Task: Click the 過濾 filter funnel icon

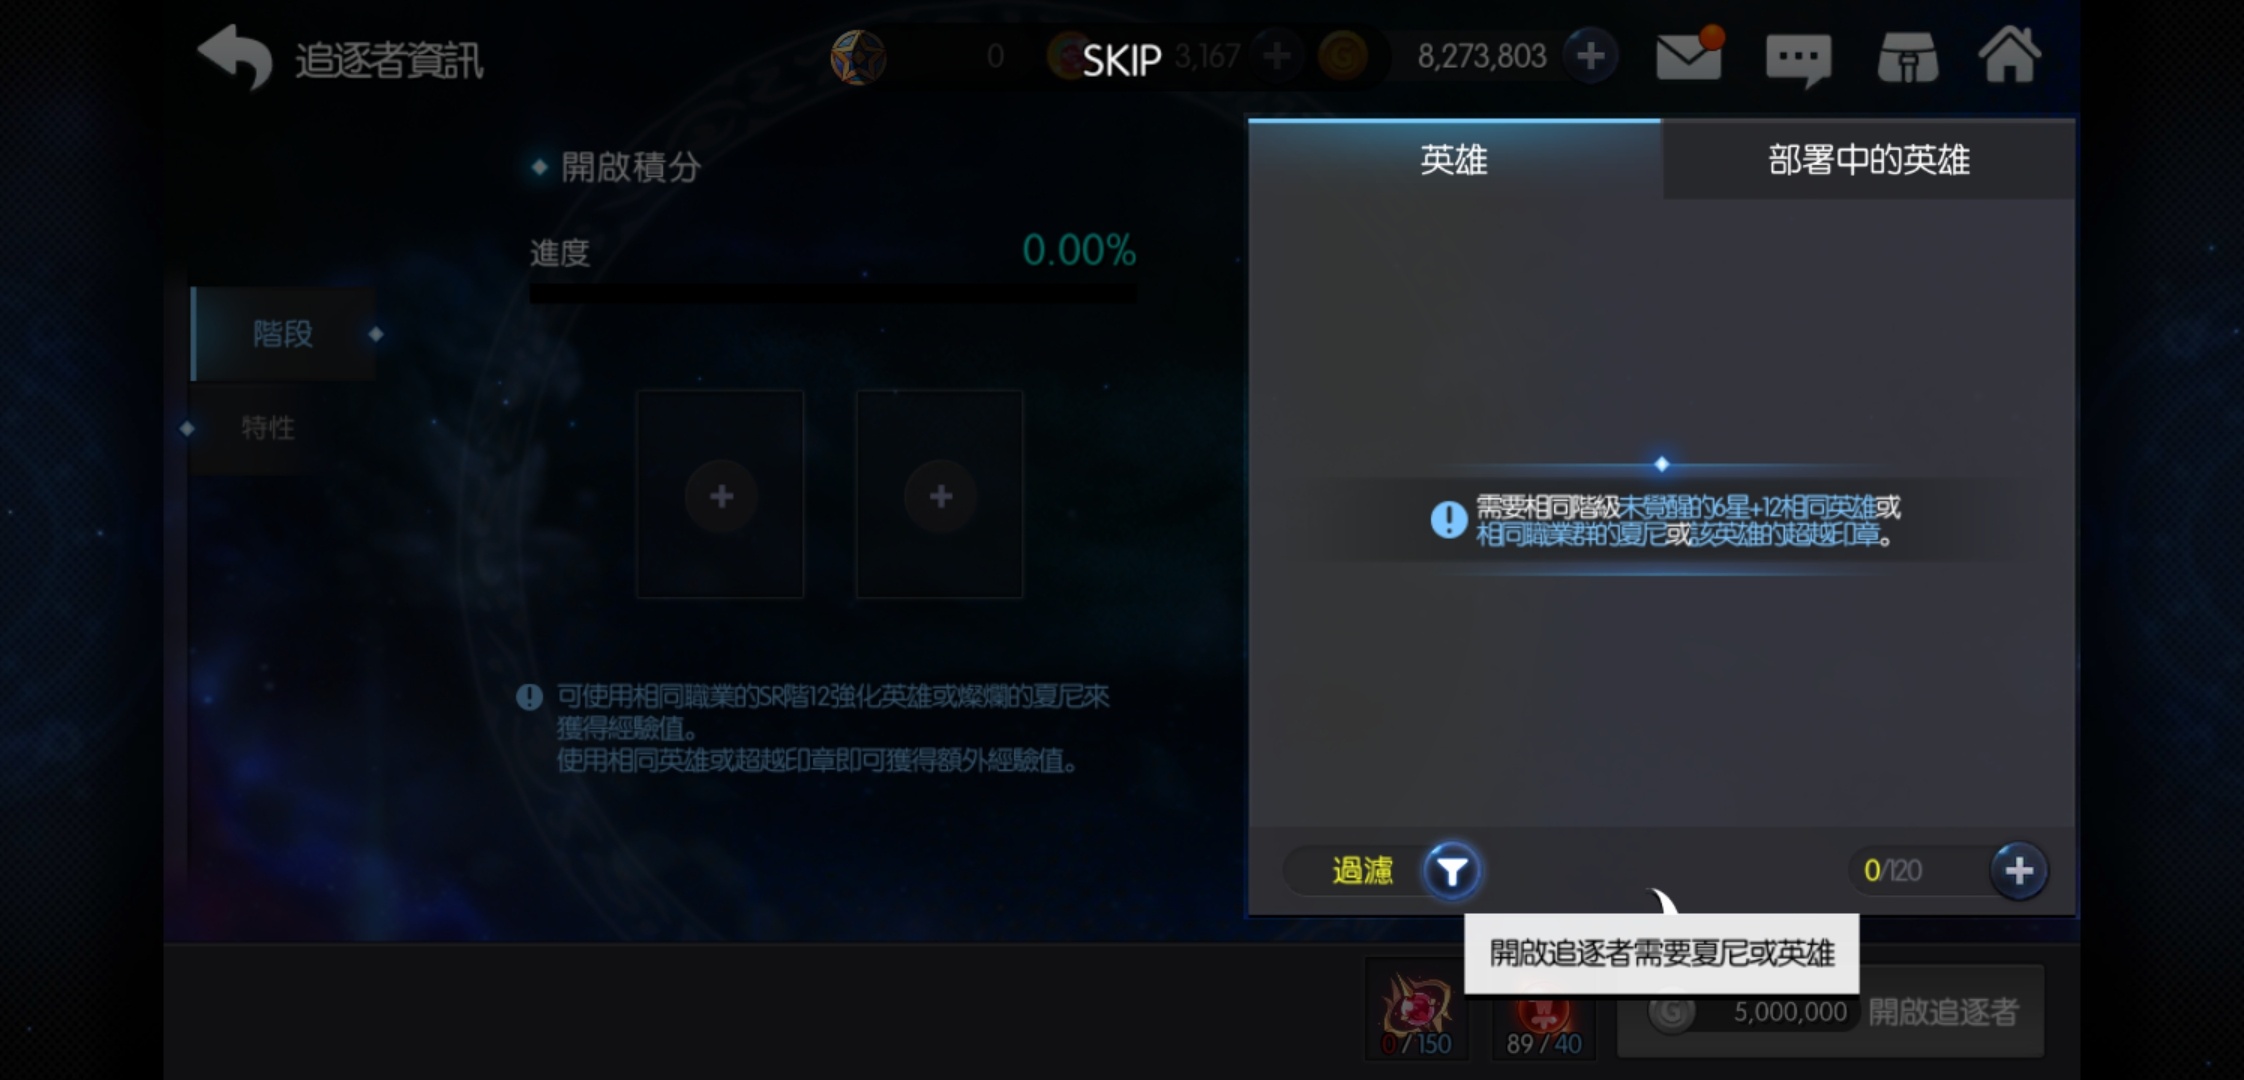Action: click(x=1452, y=871)
